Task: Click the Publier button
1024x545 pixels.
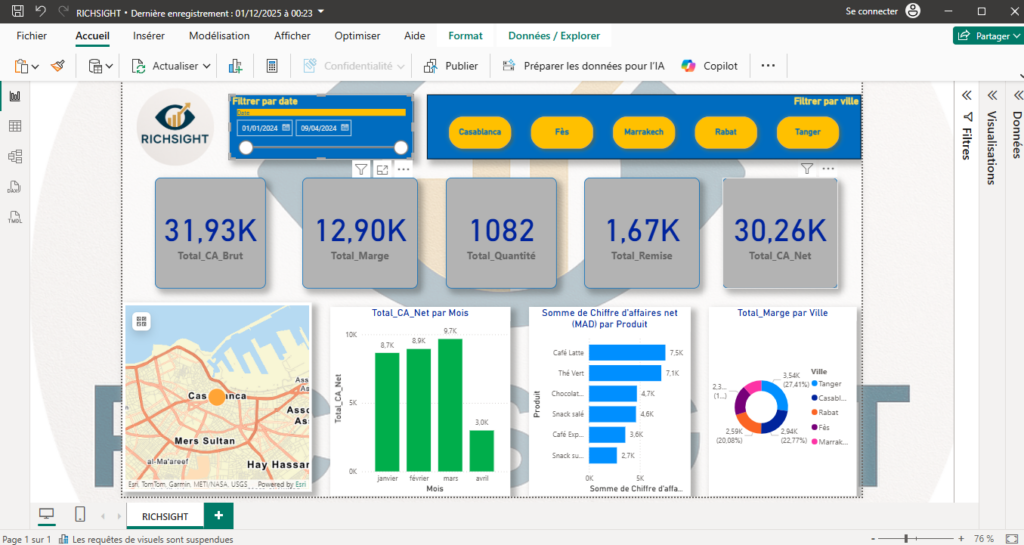Action: [x=451, y=66]
